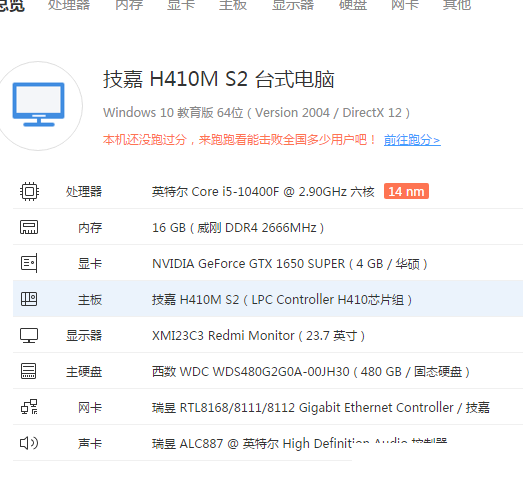
Task: Select the 主硬盘 row label
Action: coord(84,372)
